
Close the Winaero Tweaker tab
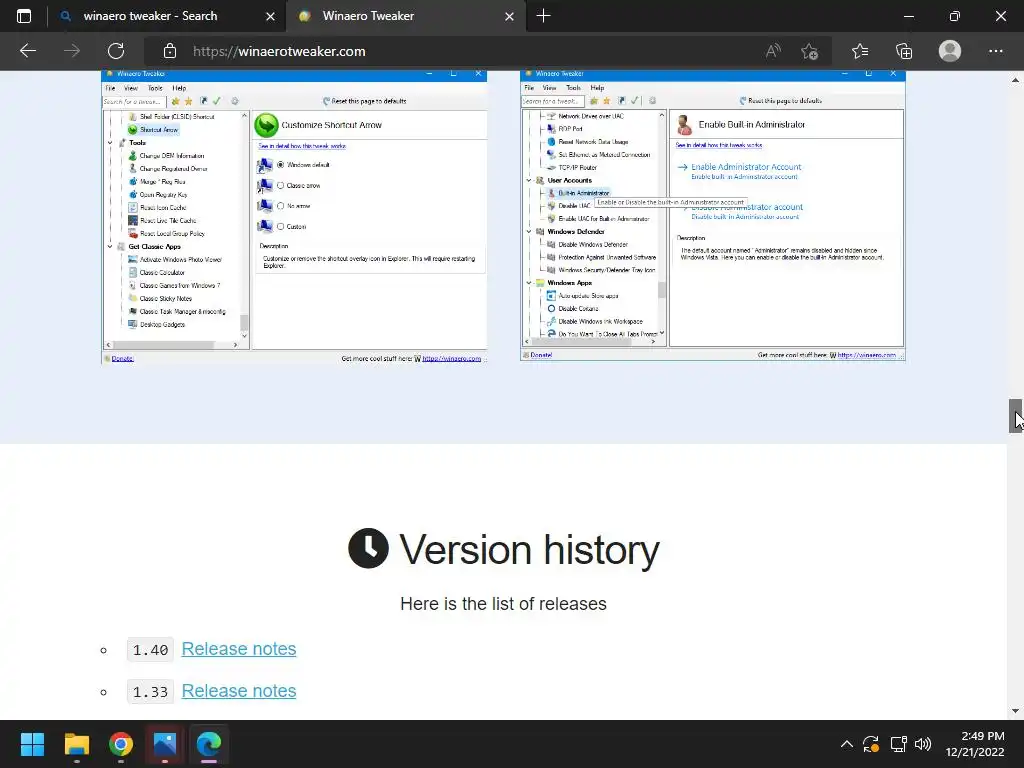click(x=509, y=16)
